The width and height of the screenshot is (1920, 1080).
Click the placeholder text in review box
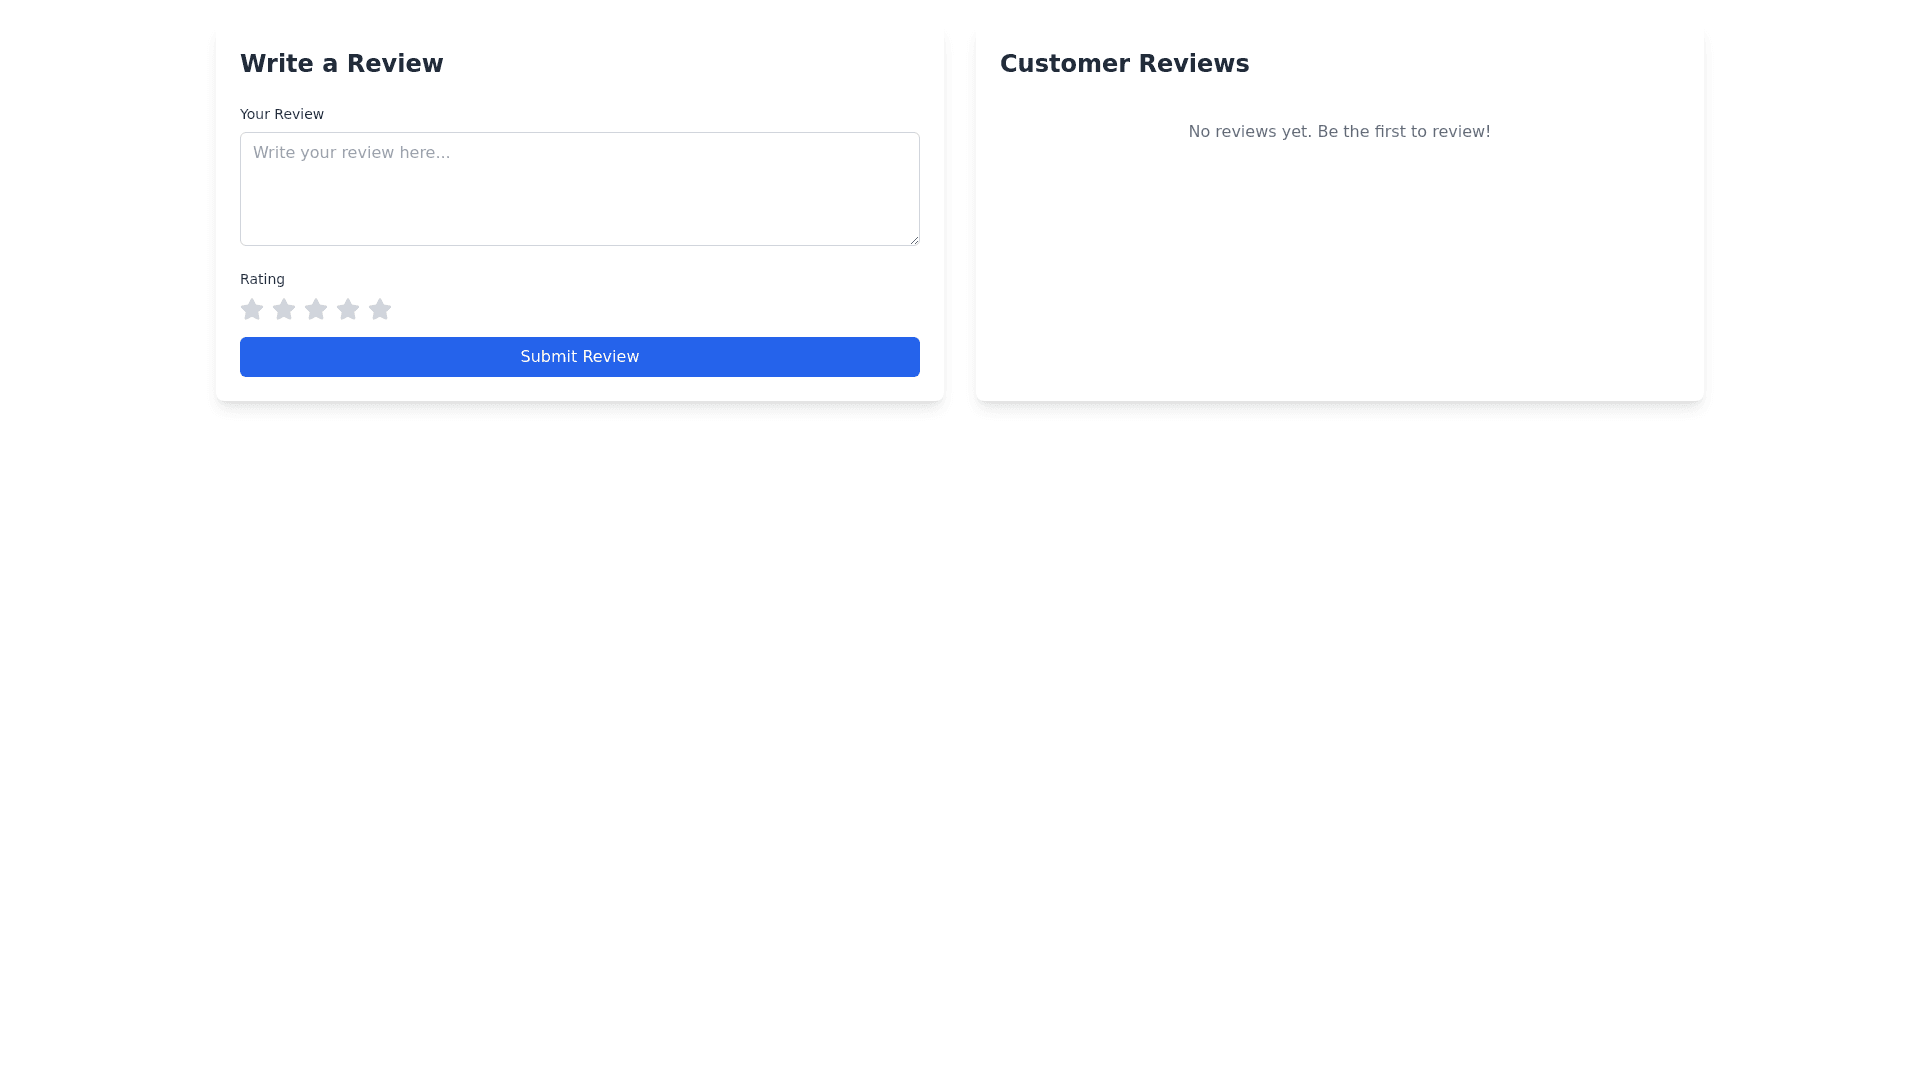351,153
